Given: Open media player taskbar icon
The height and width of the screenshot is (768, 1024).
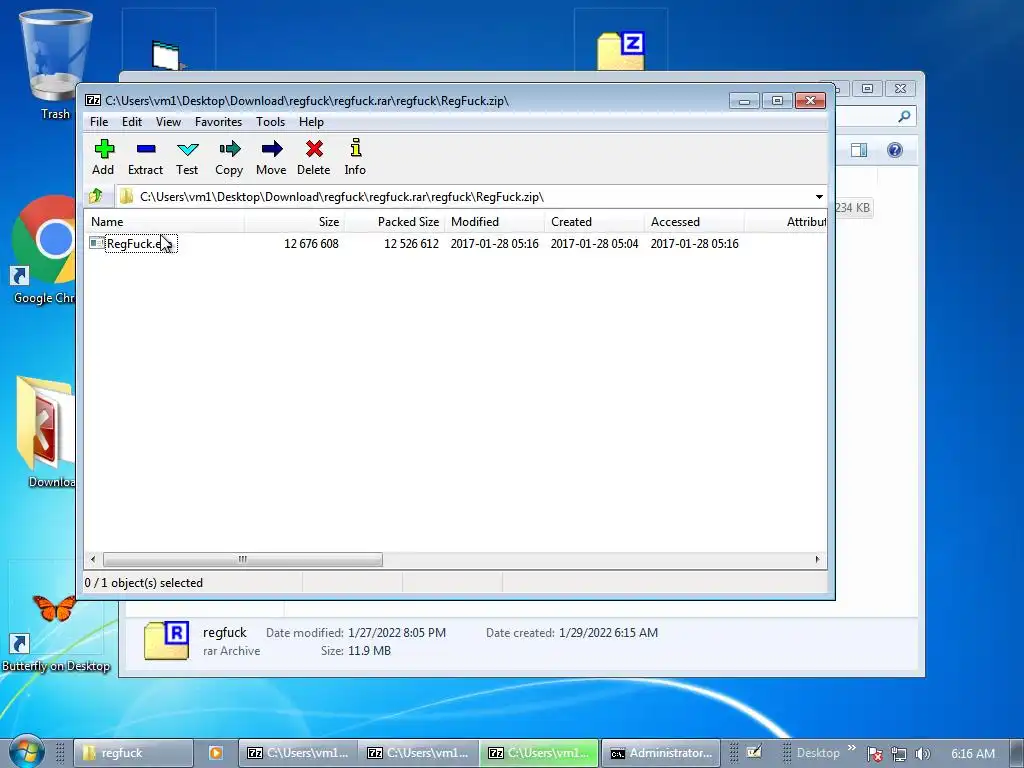Looking at the screenshot, I should point(216,753).
